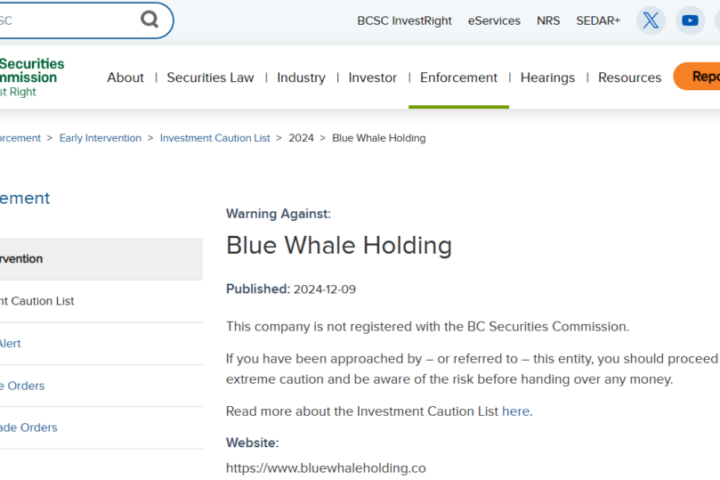This screenshot has height=480, width=720.
Task: Open the Hearings menu
Action: pyautogui.click(x=547, y=78)
